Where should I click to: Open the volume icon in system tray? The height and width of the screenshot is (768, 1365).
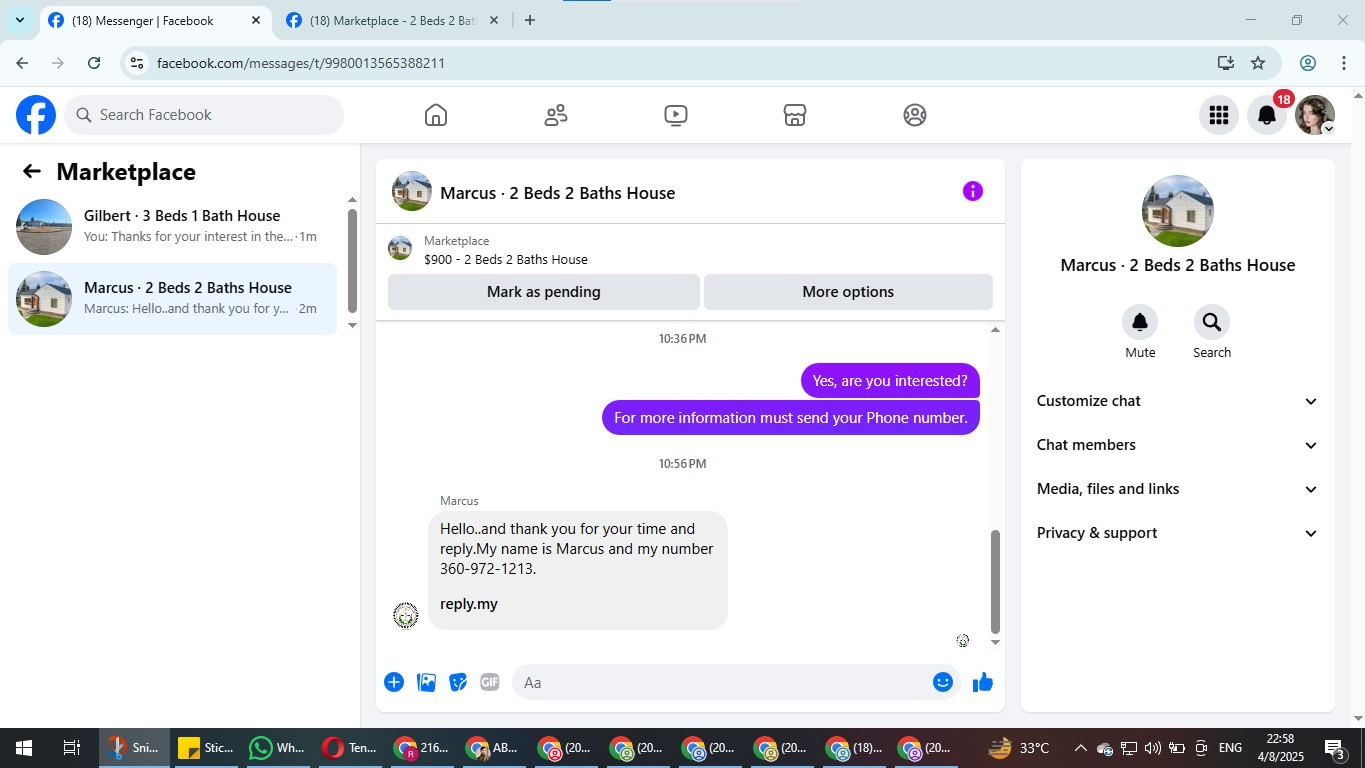(1152, 748)
